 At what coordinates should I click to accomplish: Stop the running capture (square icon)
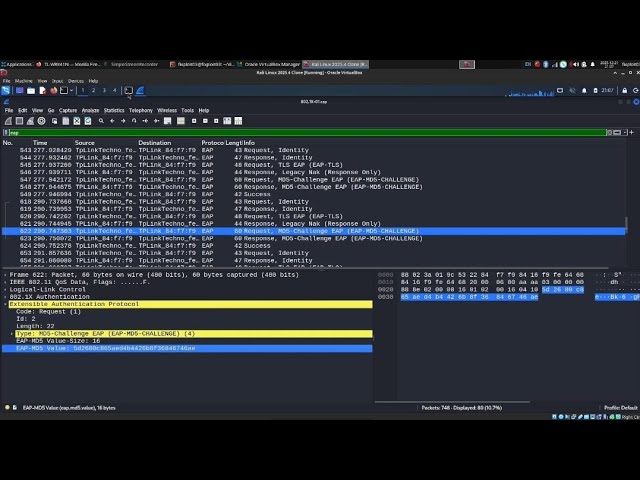(19, 121)
